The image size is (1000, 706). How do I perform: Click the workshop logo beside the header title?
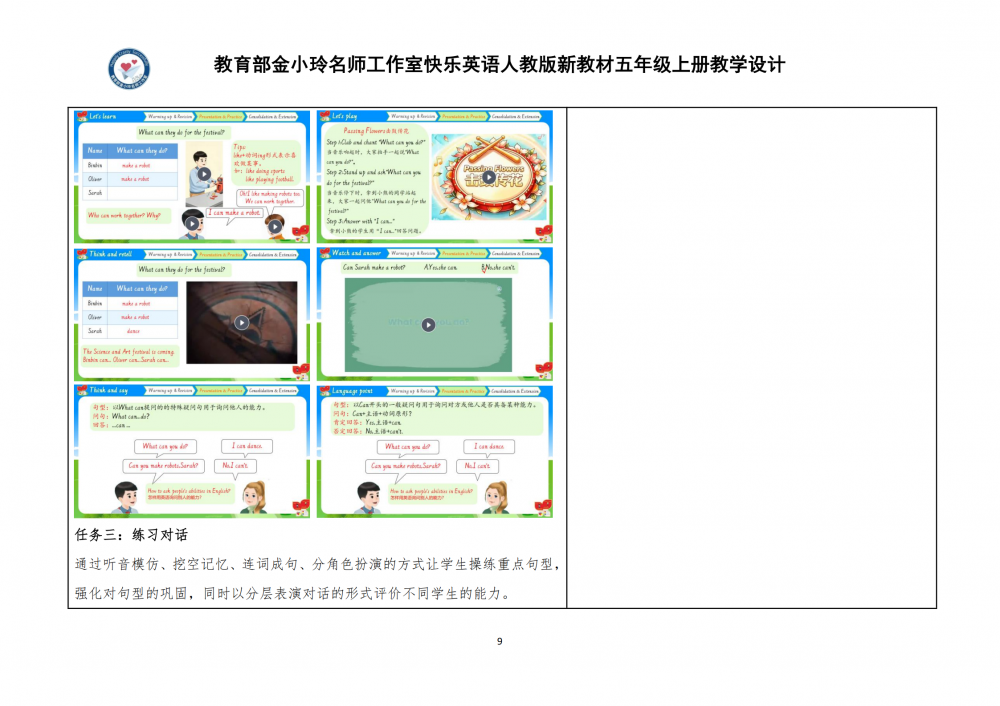click(x=129, y=68)
